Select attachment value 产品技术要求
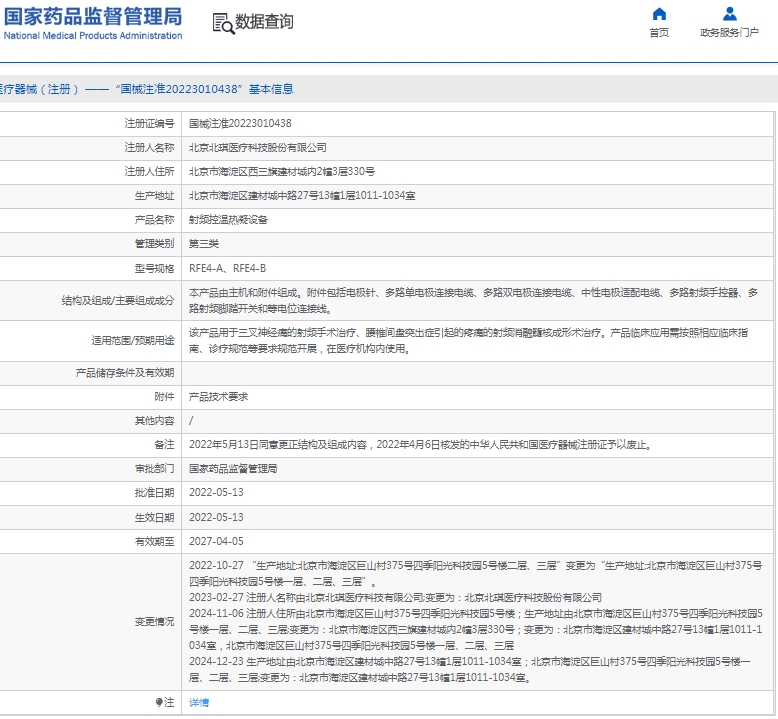The image size is (778, 719). 218,397
